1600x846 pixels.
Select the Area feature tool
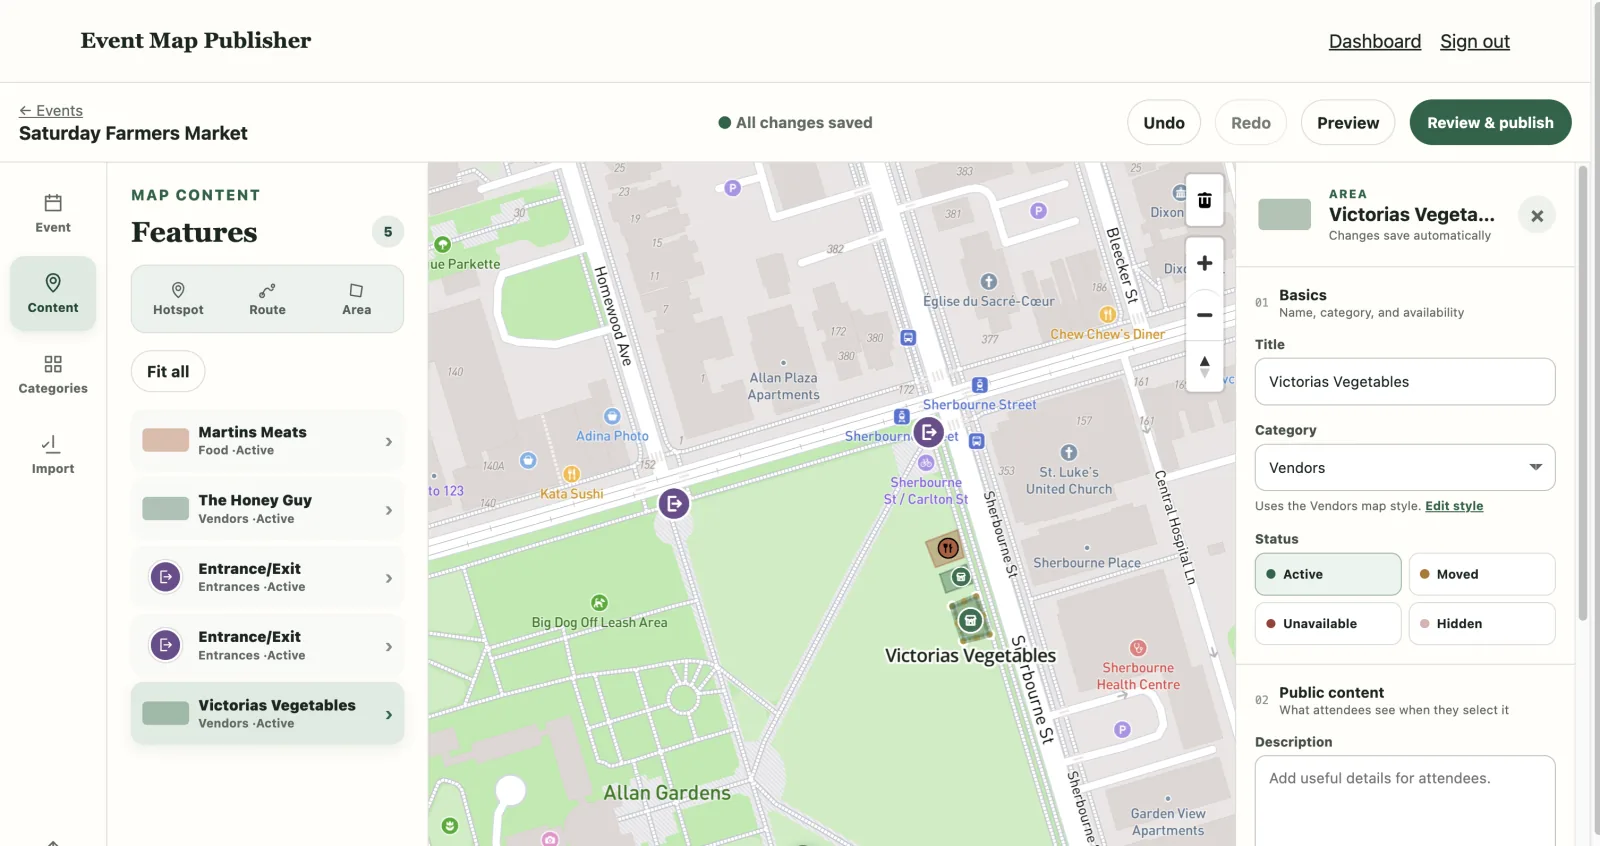(356, 299)
